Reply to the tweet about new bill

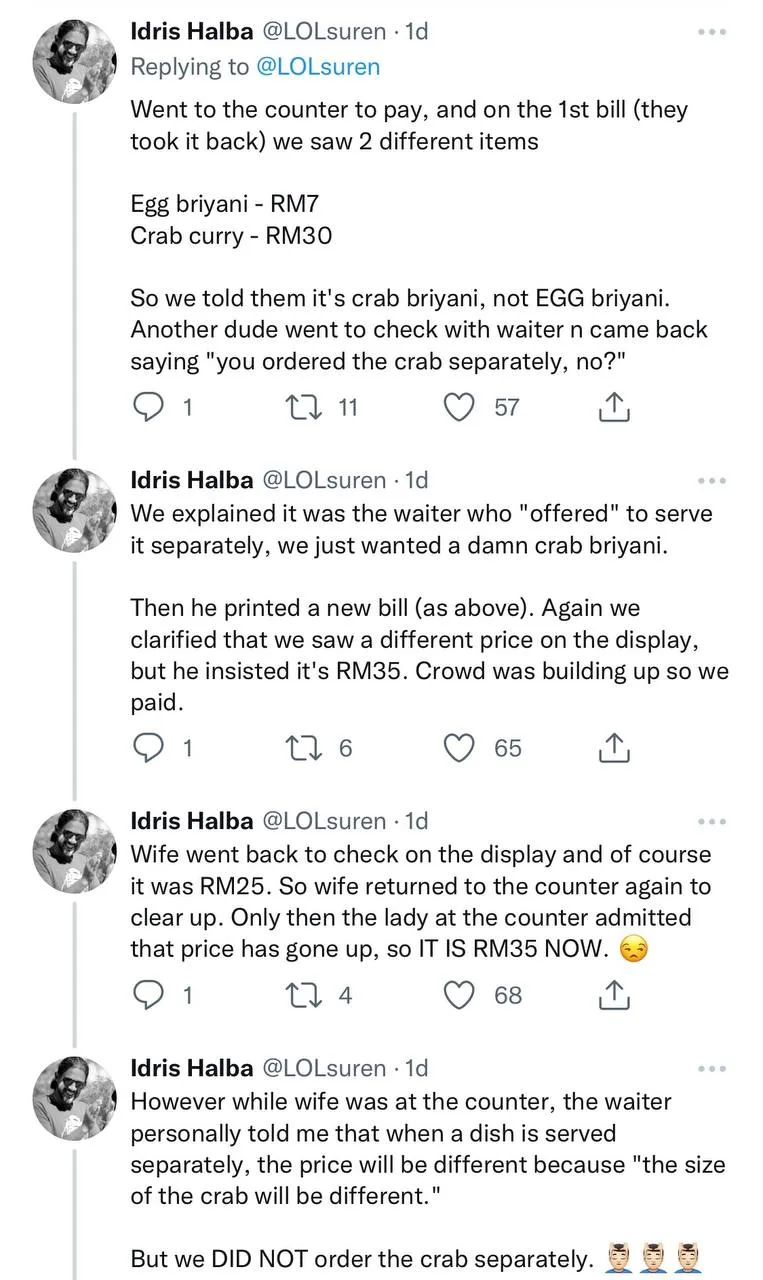(149, 748)
